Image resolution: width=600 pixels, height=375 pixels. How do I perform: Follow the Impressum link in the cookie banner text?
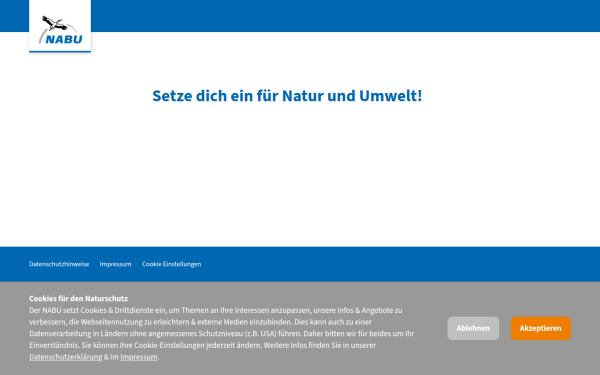[139, 357]
